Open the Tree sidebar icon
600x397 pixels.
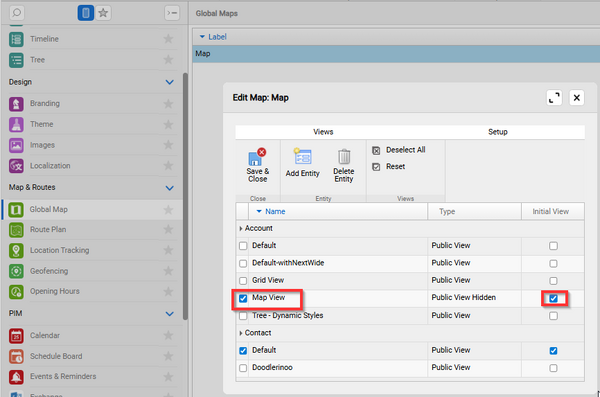click(x=16, y=60)
